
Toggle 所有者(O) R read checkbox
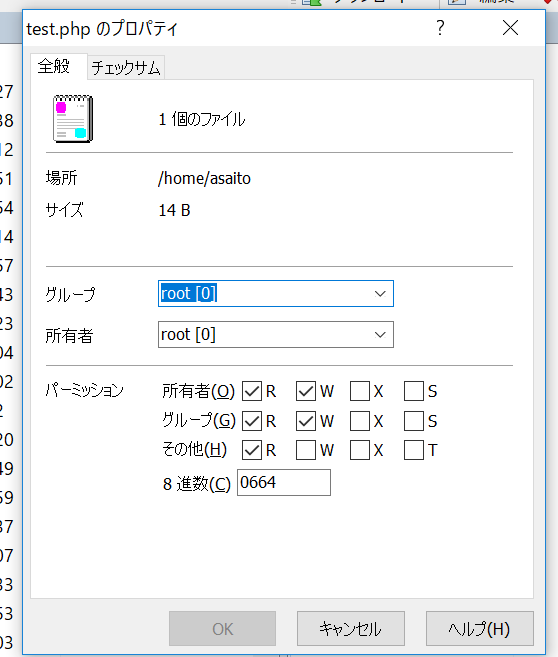click(252, 391)
